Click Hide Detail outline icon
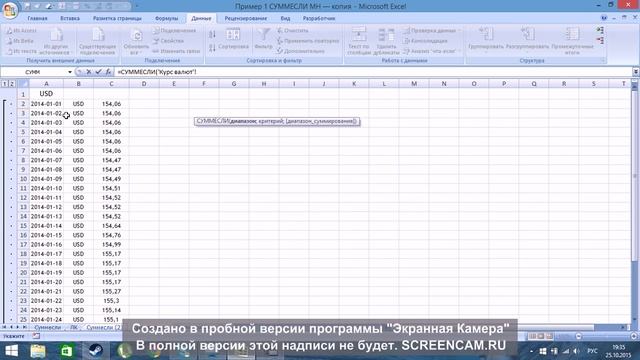The image size is (640, 360). (600, 40)
